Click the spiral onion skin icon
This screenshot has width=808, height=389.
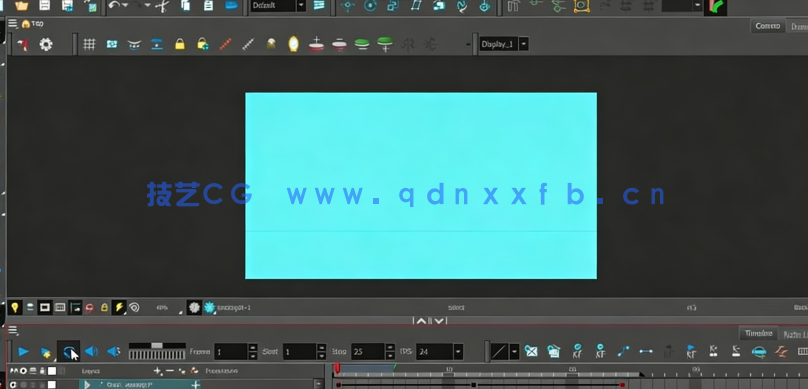point(134,308)
